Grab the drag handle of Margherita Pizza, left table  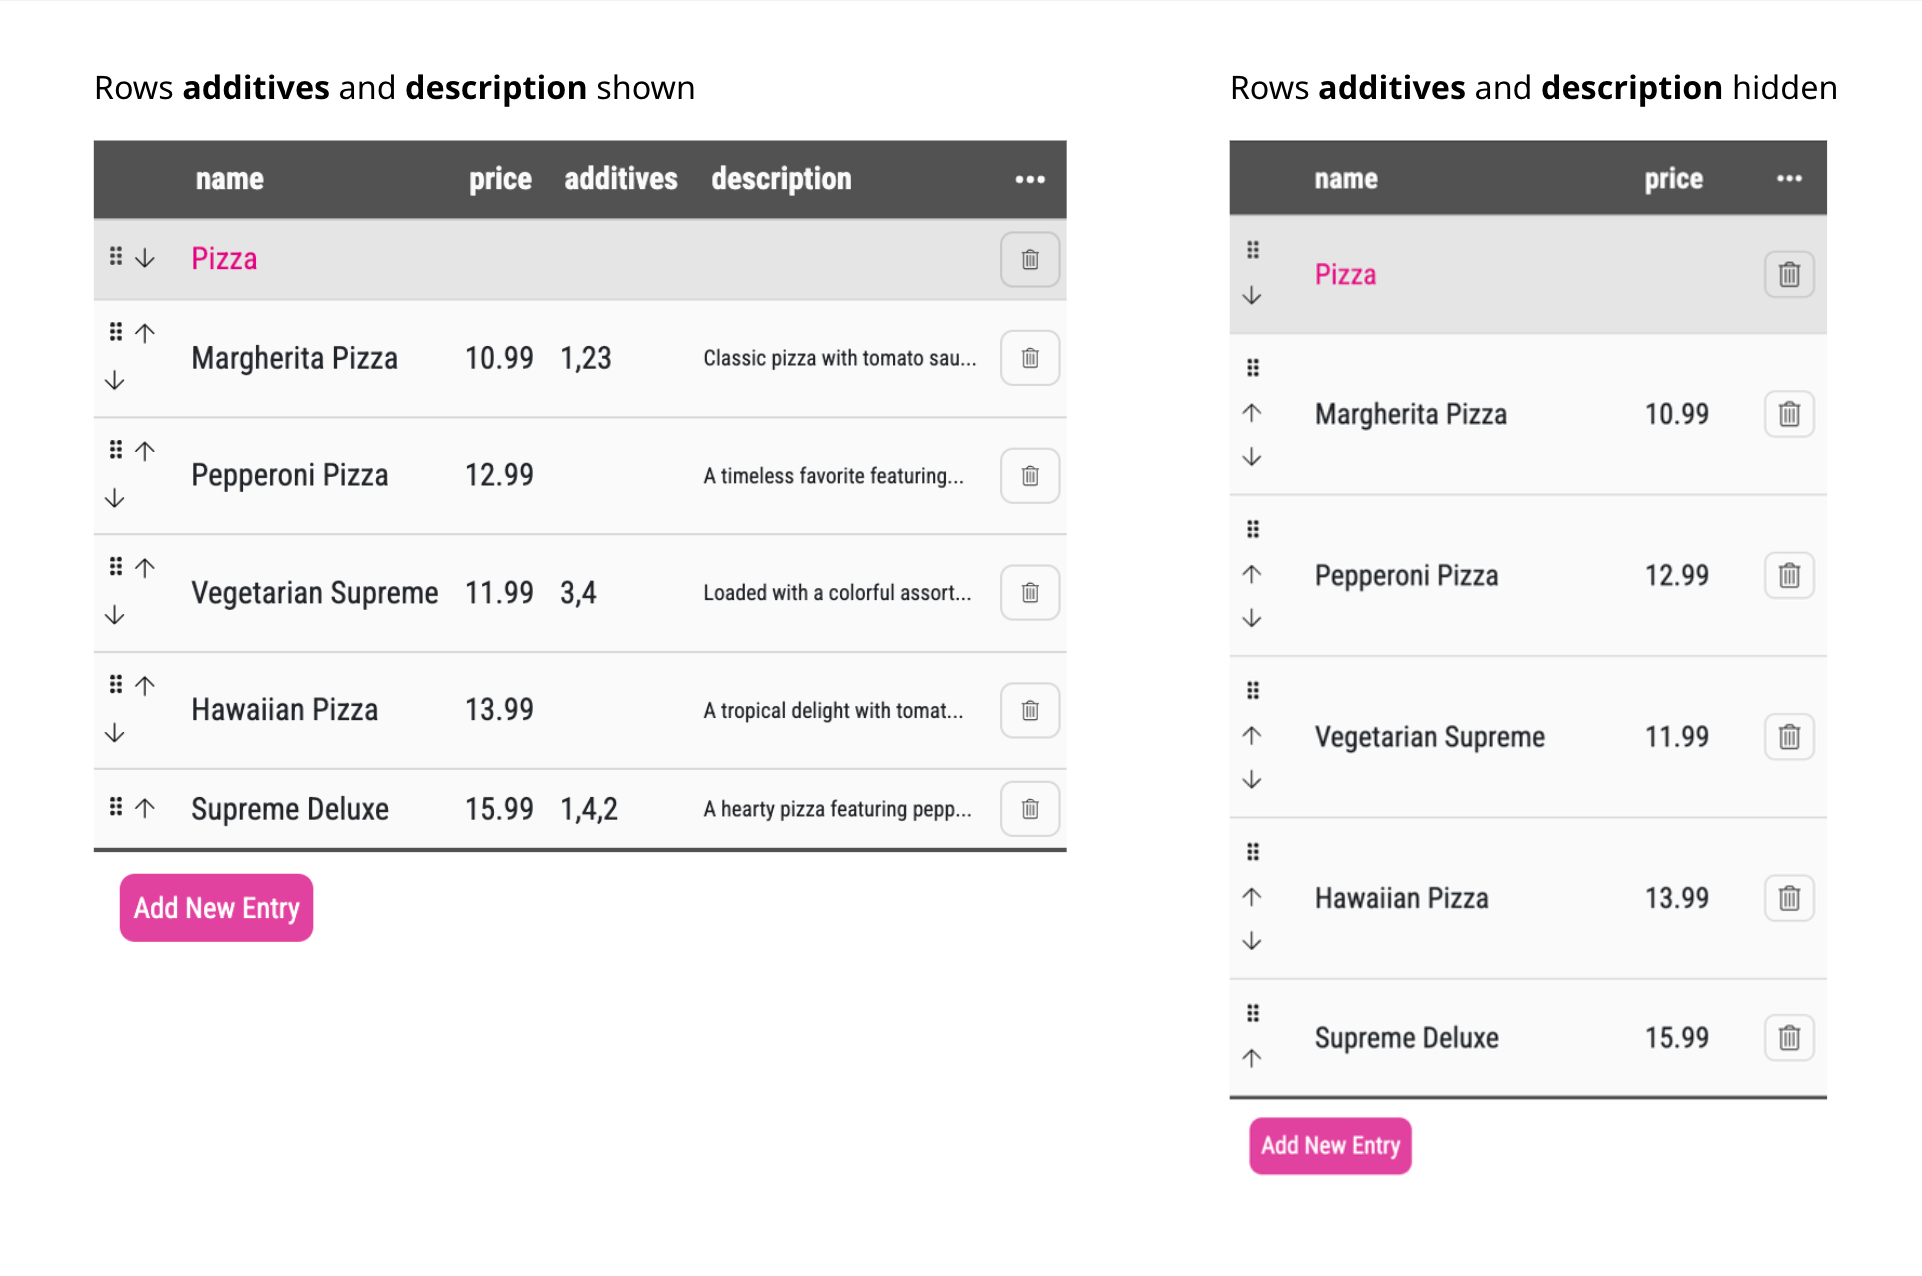116,331
